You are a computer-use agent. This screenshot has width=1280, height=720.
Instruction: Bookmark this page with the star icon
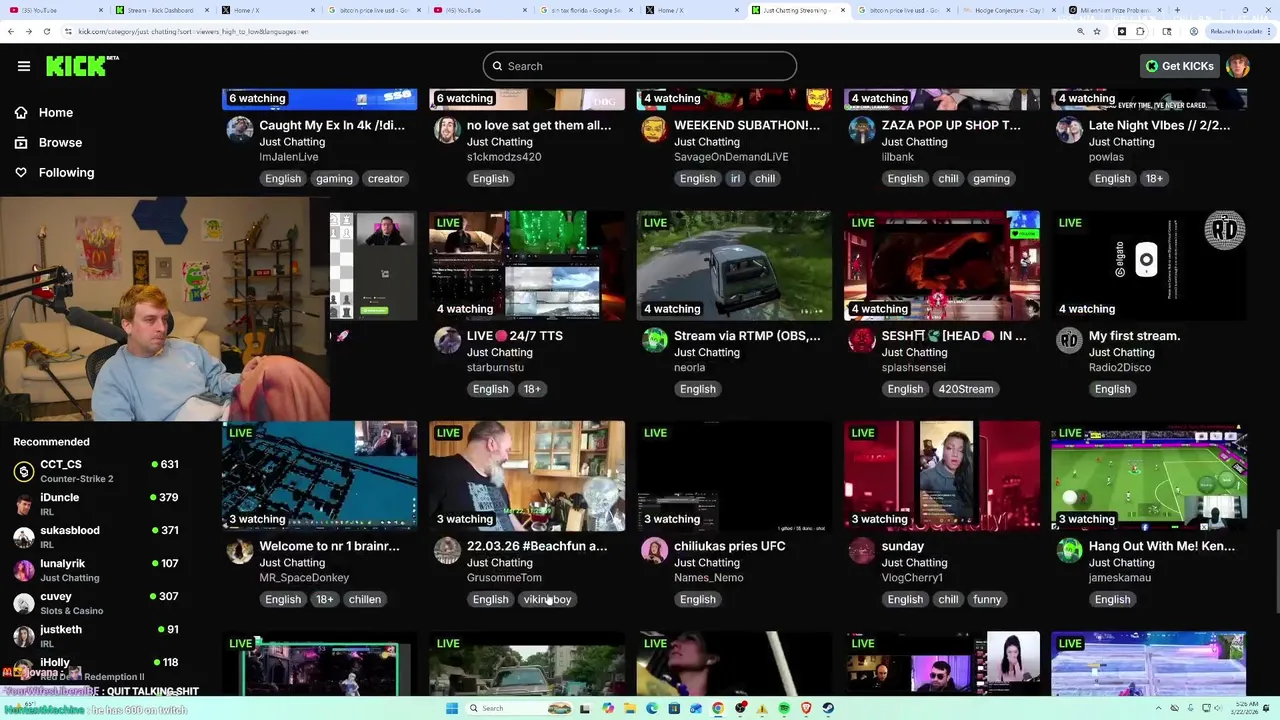(1097, 31)
